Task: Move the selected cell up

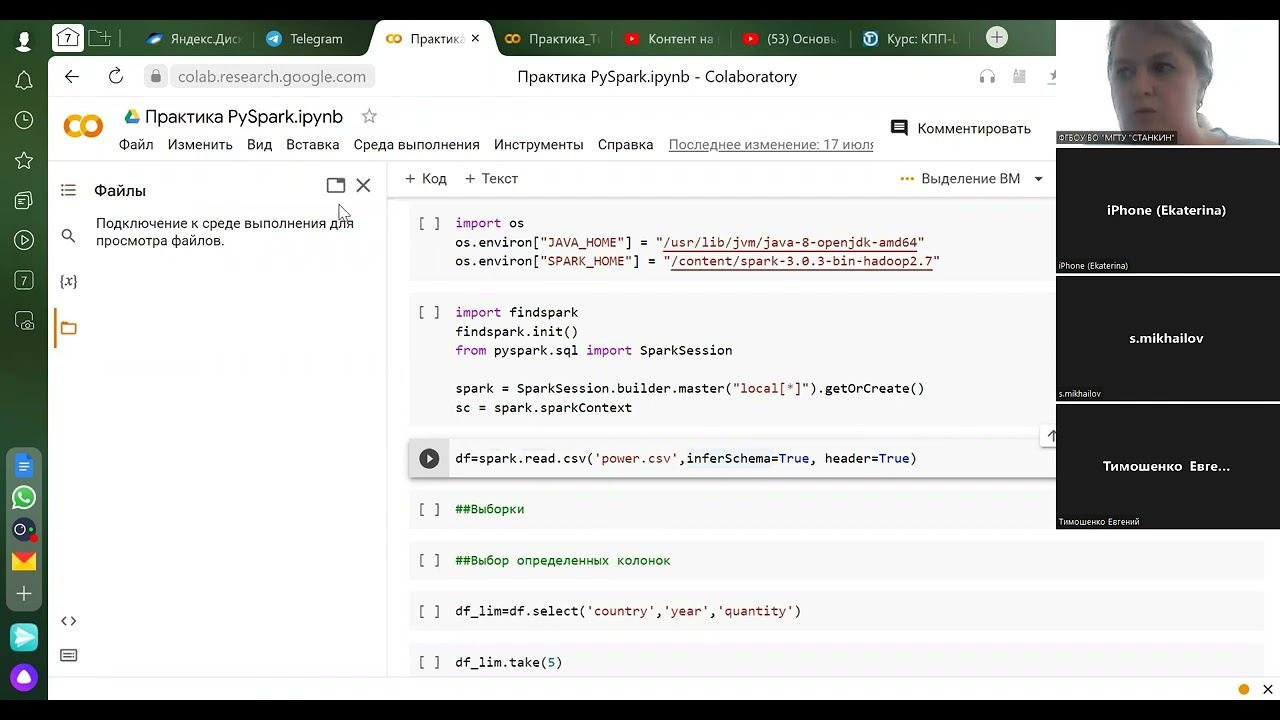Action: coord(1049,436)
